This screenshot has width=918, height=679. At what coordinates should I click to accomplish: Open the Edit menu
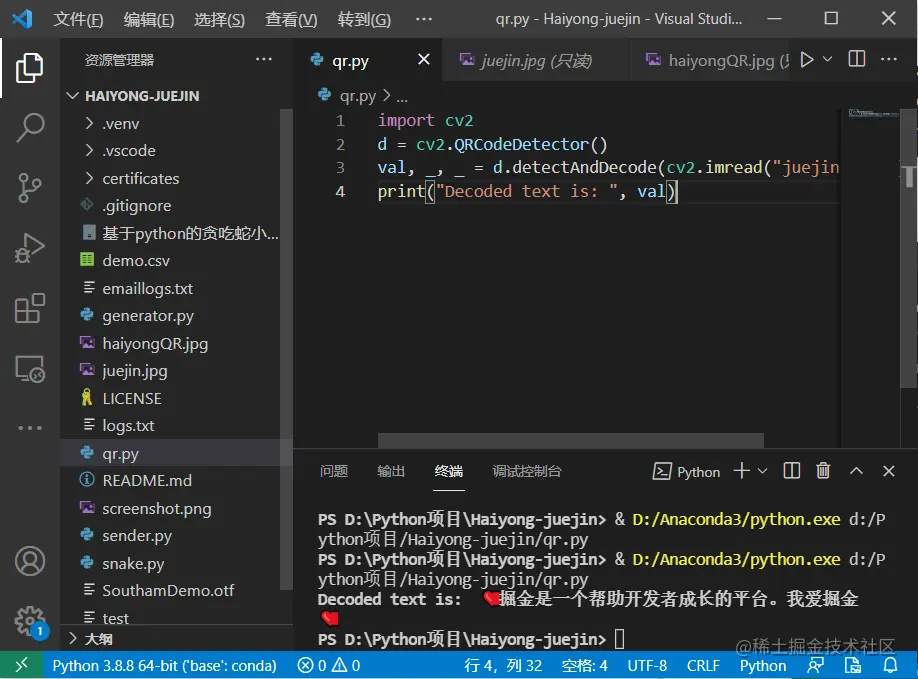(149, 19)
